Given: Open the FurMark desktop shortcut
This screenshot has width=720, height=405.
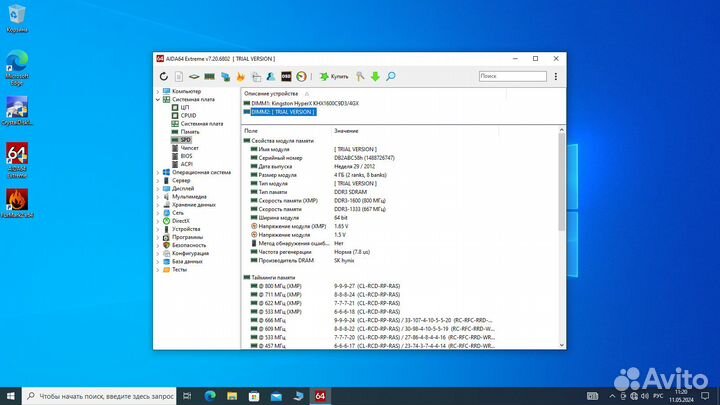Looking at the screenshot, I should pos(17,203).
